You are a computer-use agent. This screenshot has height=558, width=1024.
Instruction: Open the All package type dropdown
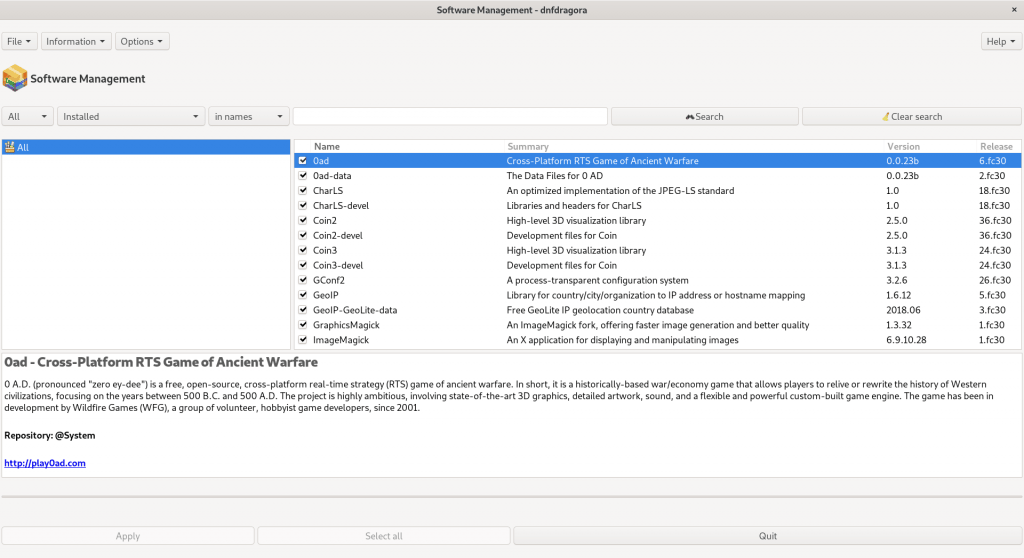pyautogui.click(x=28, y=117)
